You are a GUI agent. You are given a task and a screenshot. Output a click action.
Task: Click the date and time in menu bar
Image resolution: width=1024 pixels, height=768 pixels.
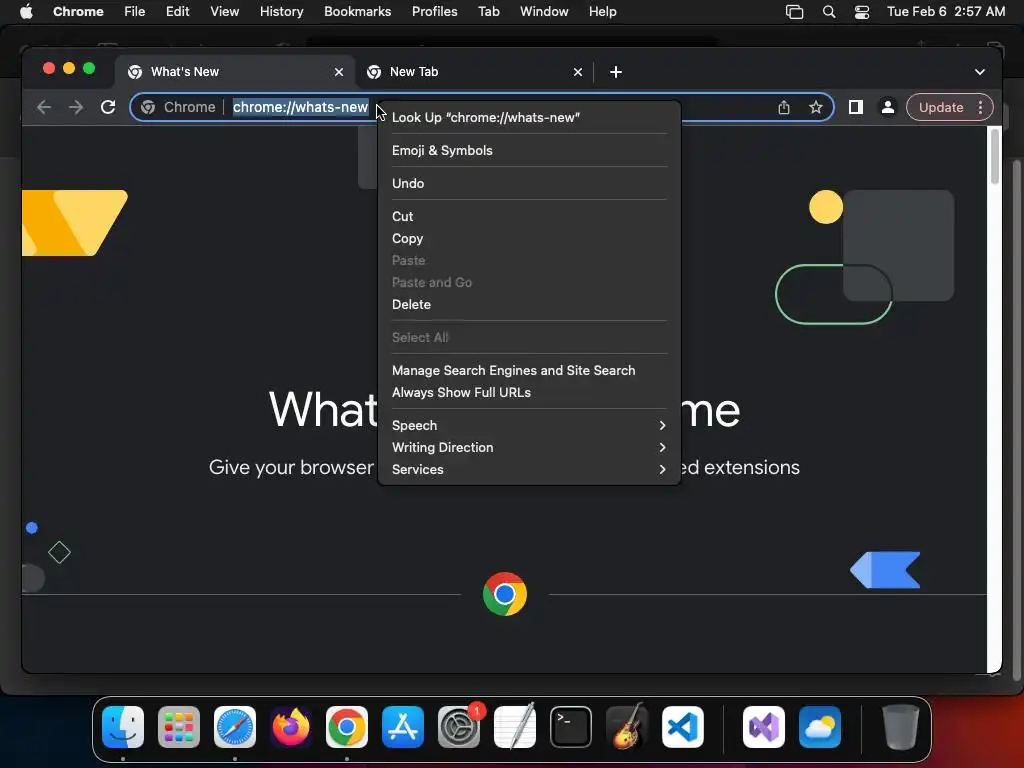click(946, 12)
